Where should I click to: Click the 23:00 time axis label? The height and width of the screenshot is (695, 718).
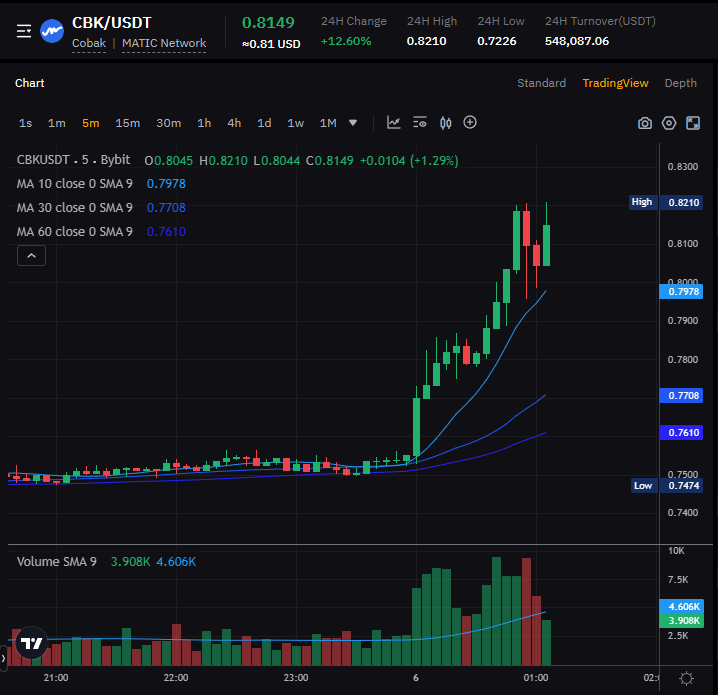[x=296, y=678]
